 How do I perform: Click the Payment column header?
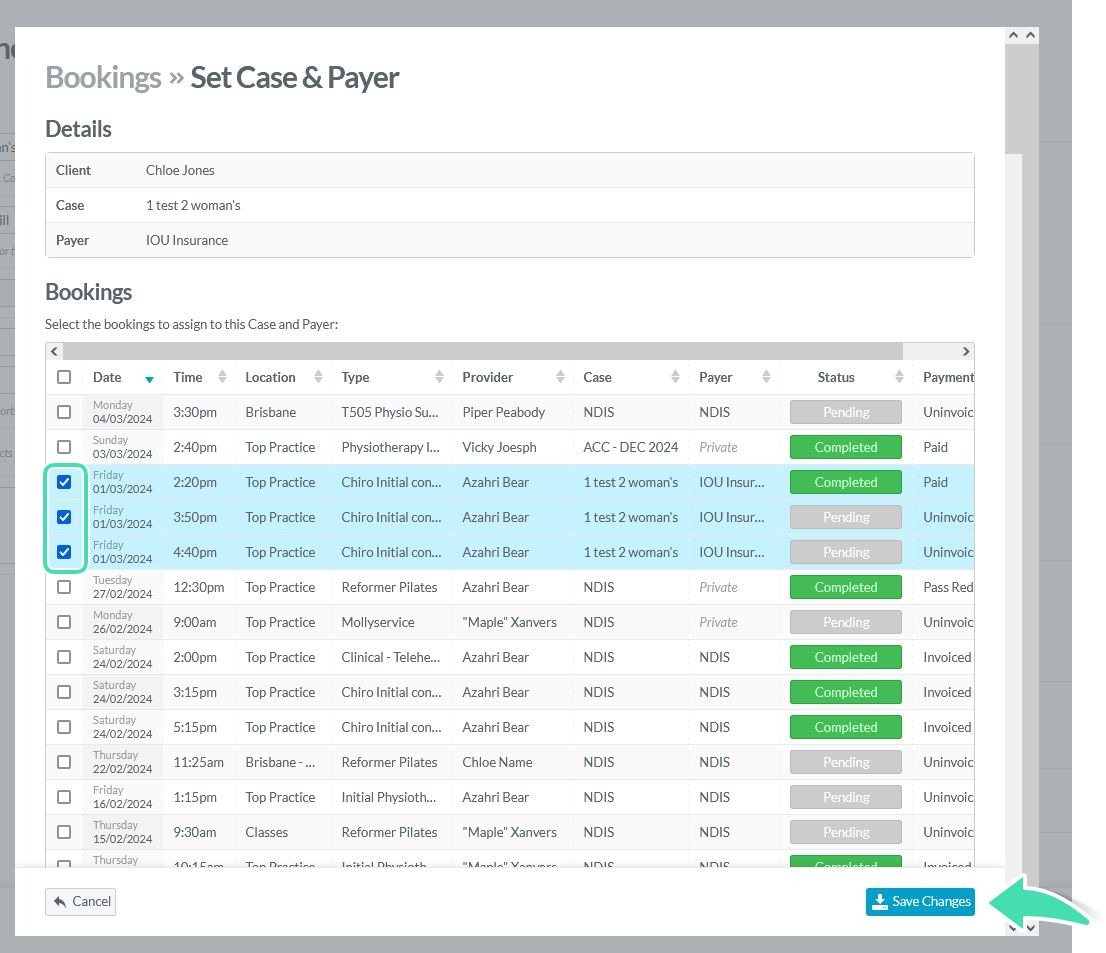(x=947, y=377)
